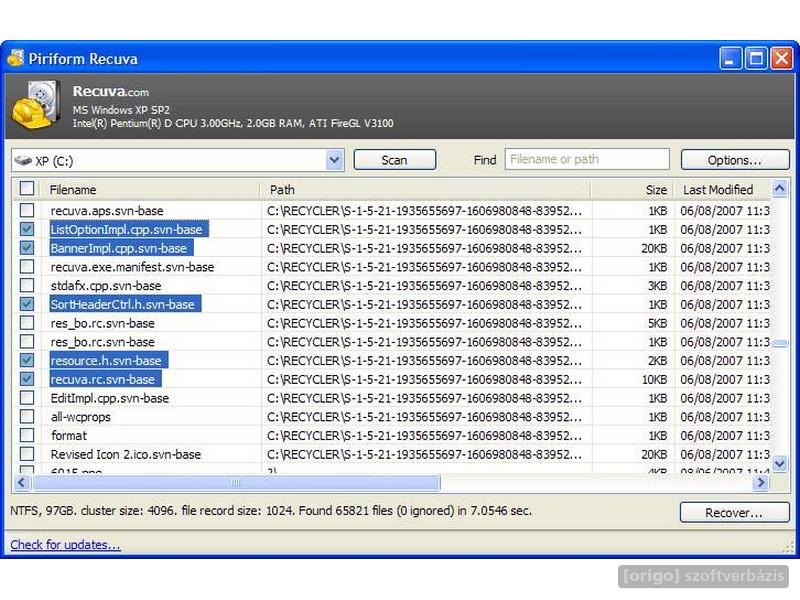800x600 pixels.
Task: Check the recuva.aps.svn-base checkbox
Action: tap(27, 210)
